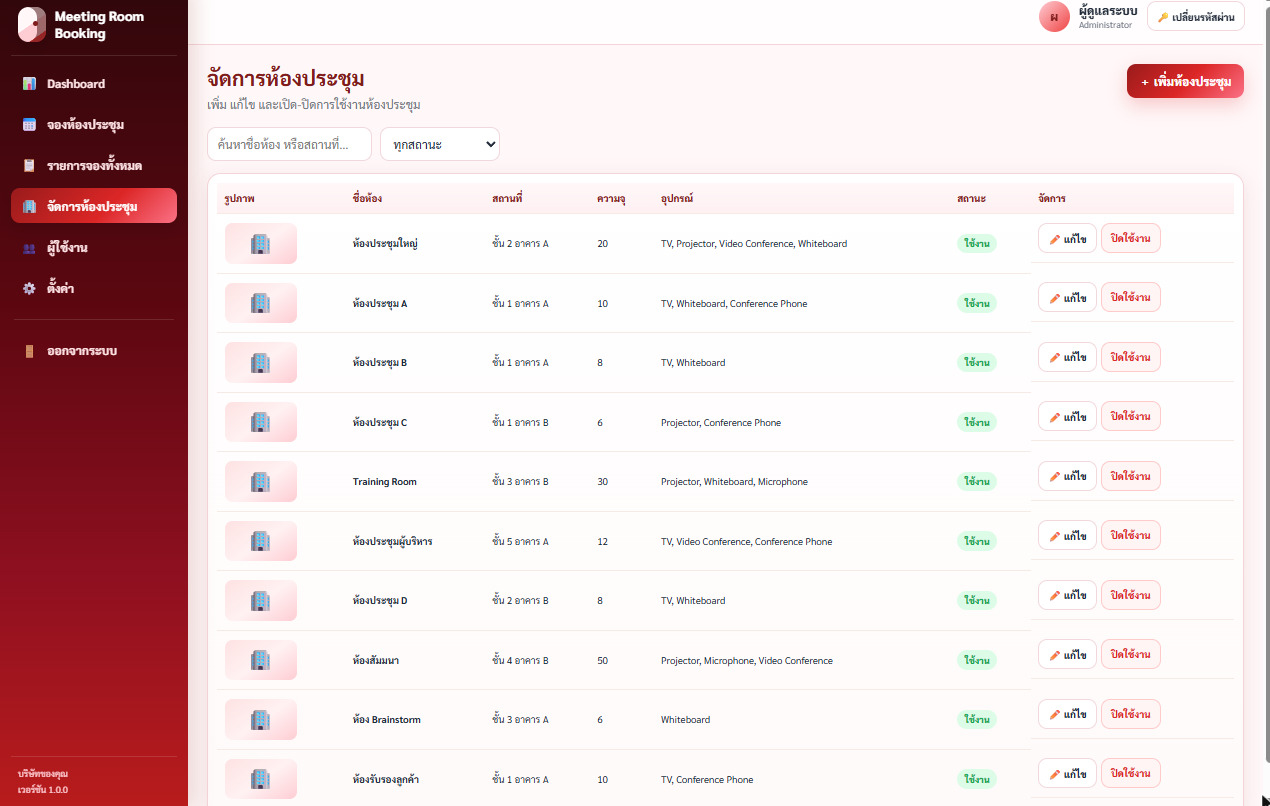Viewport: 1270px width, 806px height.
Task: Click room name ห้องรับรองลูกค้า
Action: tap(386, 780)
